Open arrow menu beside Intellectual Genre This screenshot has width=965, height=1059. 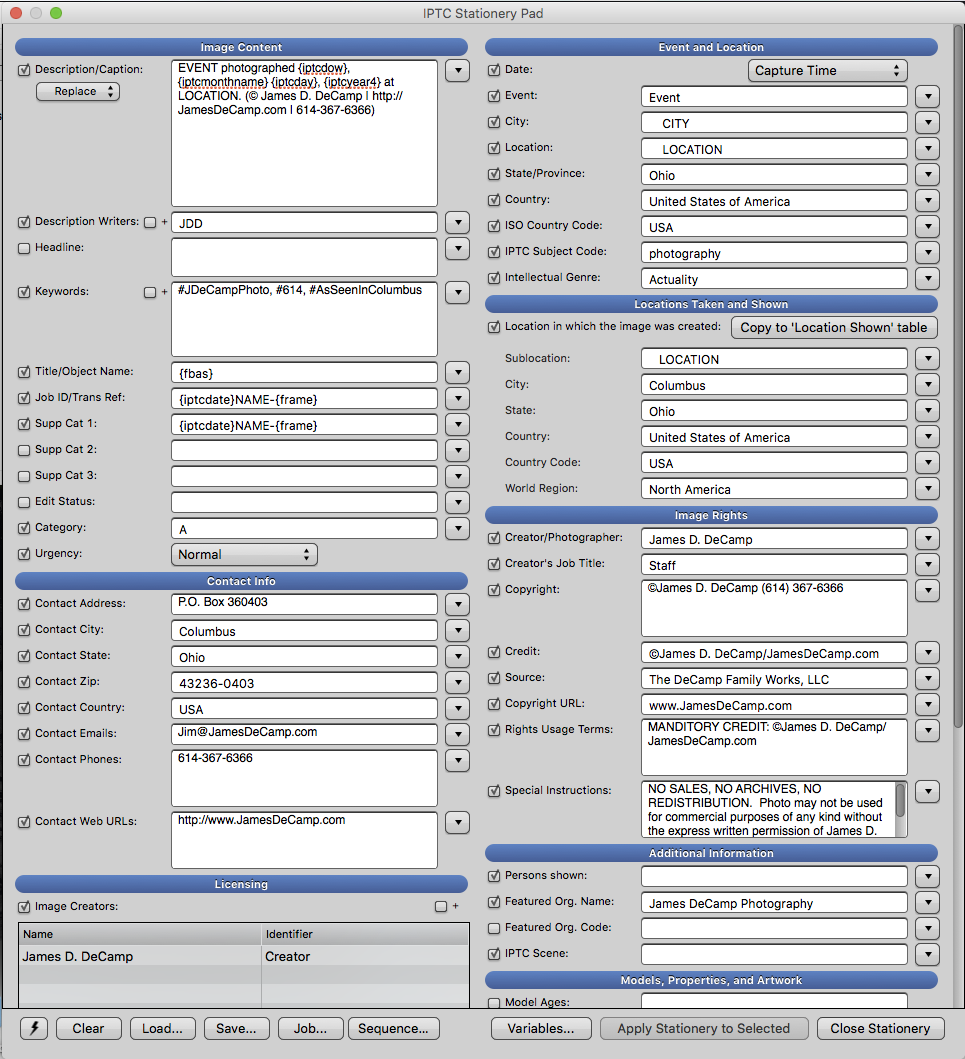928,278
